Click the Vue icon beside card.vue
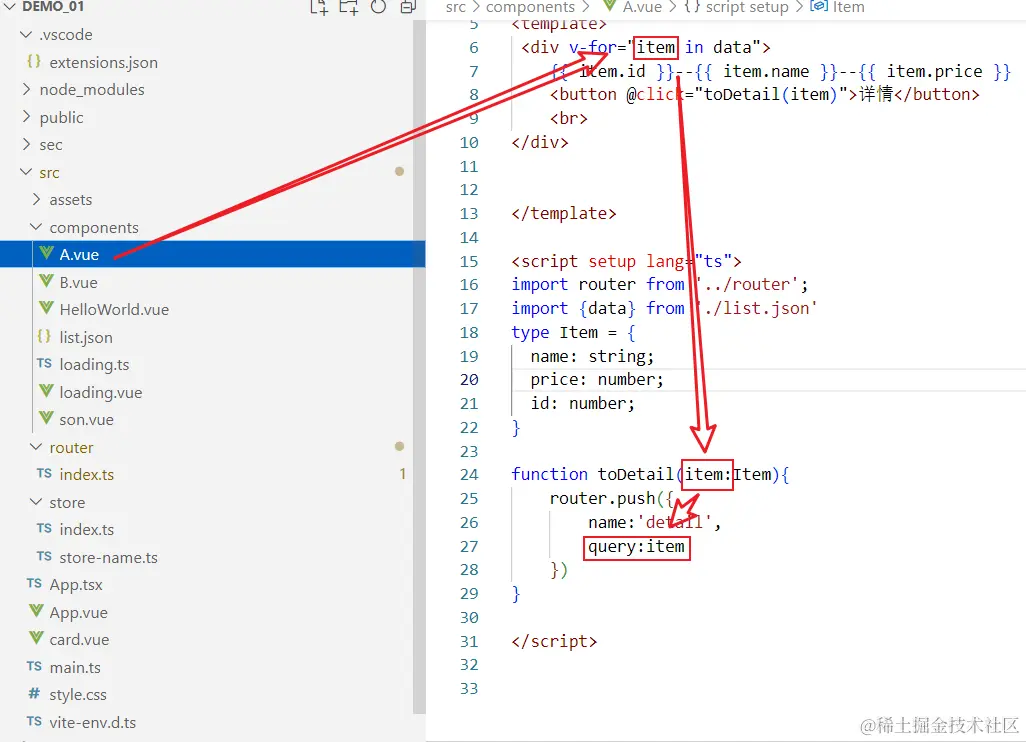Image resolution: width=1026 pixels, height=742 pixels. click(x=36, y=638)
